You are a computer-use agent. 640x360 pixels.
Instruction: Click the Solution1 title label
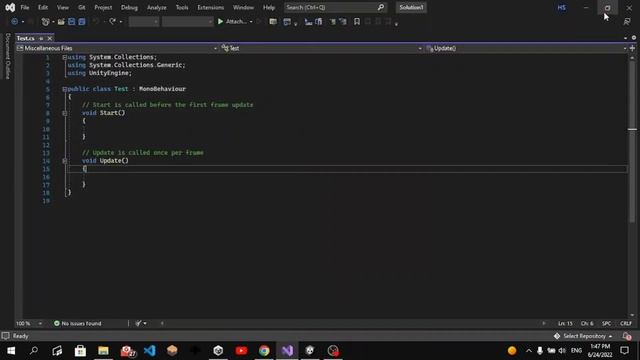pos(411,7)
